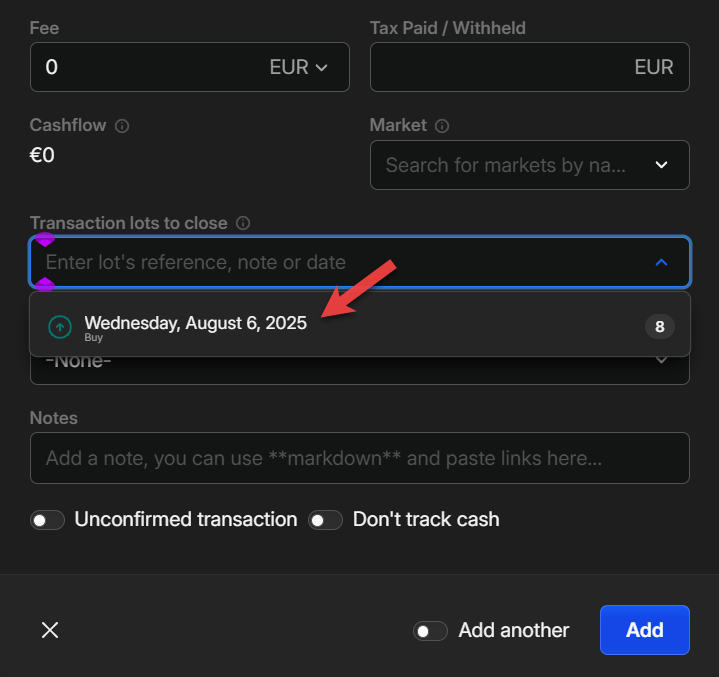Expand the Market search dropdown chevron

click(x=661, y=165)
